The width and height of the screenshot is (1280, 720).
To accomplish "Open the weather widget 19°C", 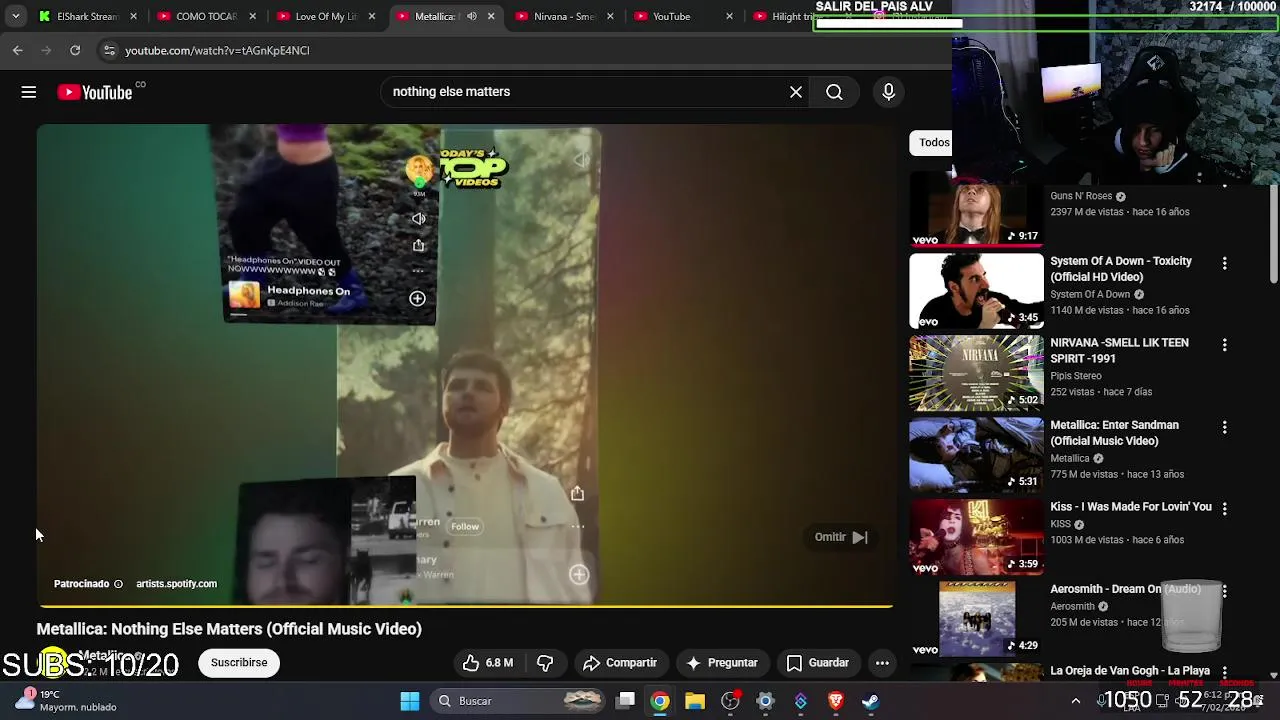I will coord(68,700).
